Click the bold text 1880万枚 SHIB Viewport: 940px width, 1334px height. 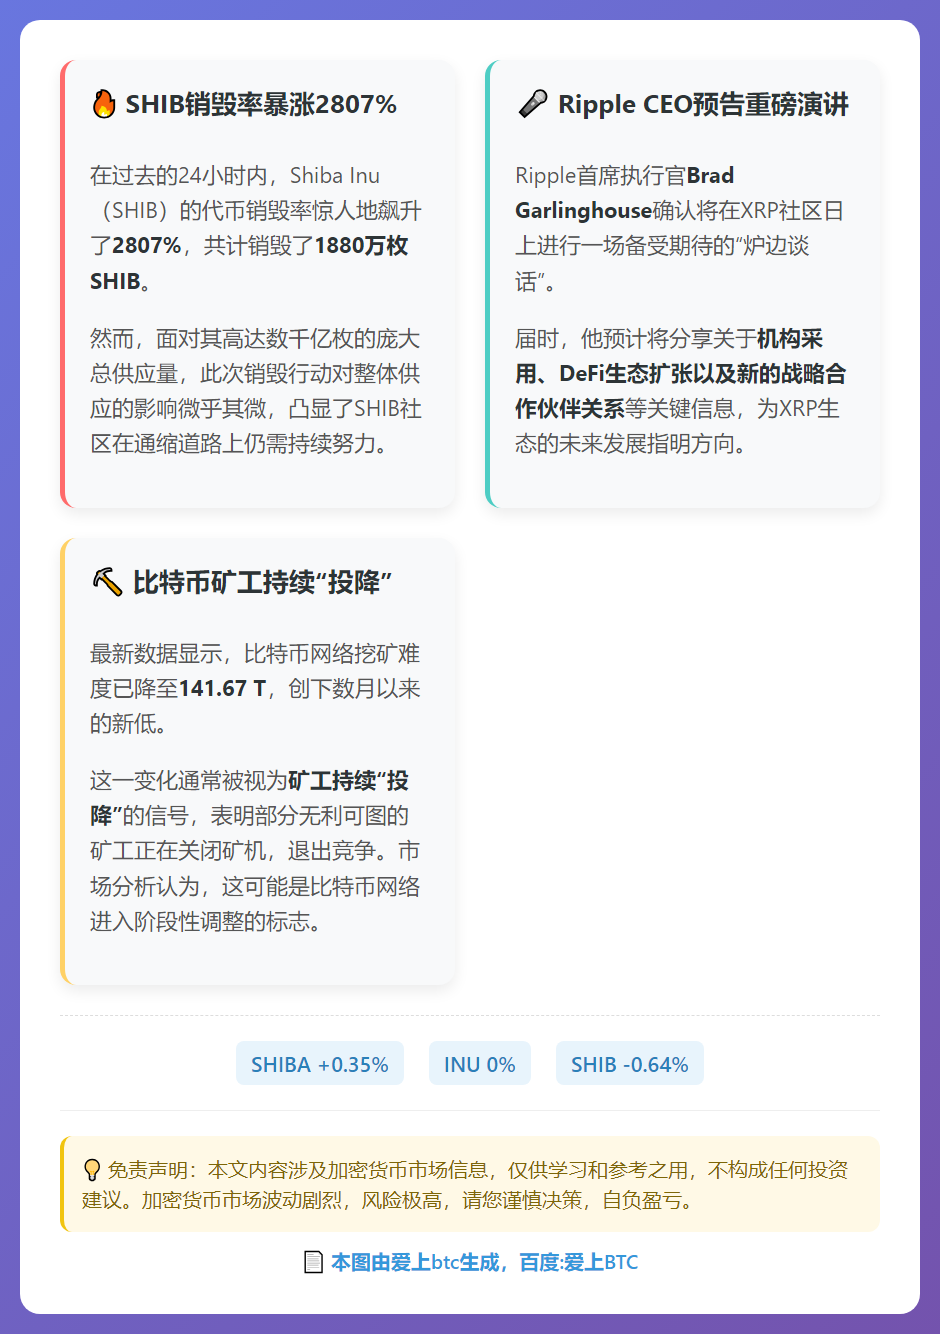[x=249, y=263]
